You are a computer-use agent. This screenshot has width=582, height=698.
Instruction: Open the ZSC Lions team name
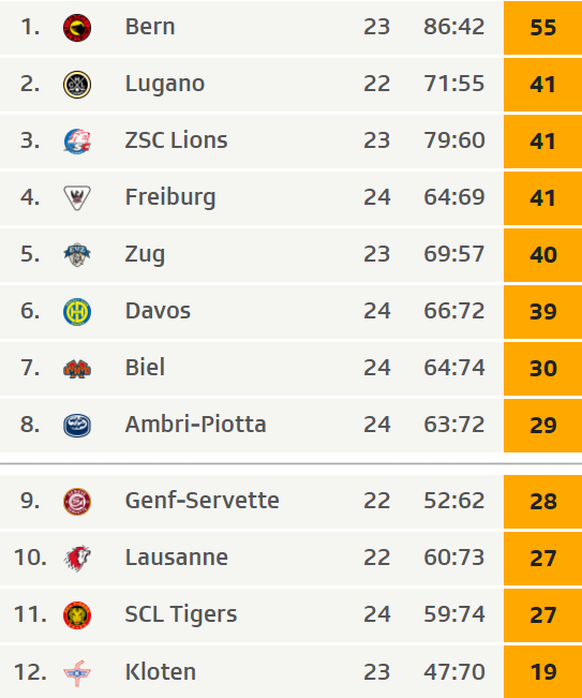coord(176,140)
